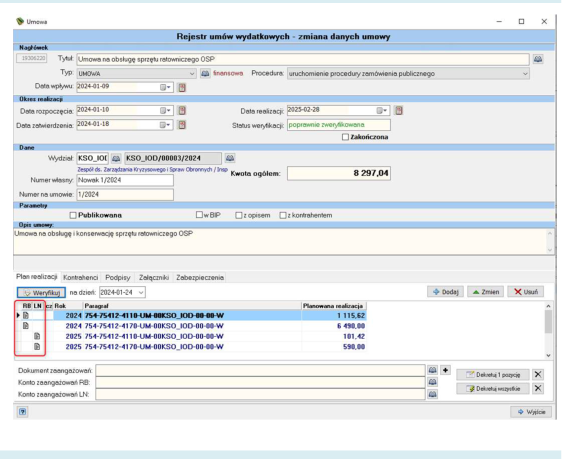Image resolution: width=562 pixels, height=459 pixels.
Task: Click the lookup icon beside the Tytuł field
Action: (538, 59)
